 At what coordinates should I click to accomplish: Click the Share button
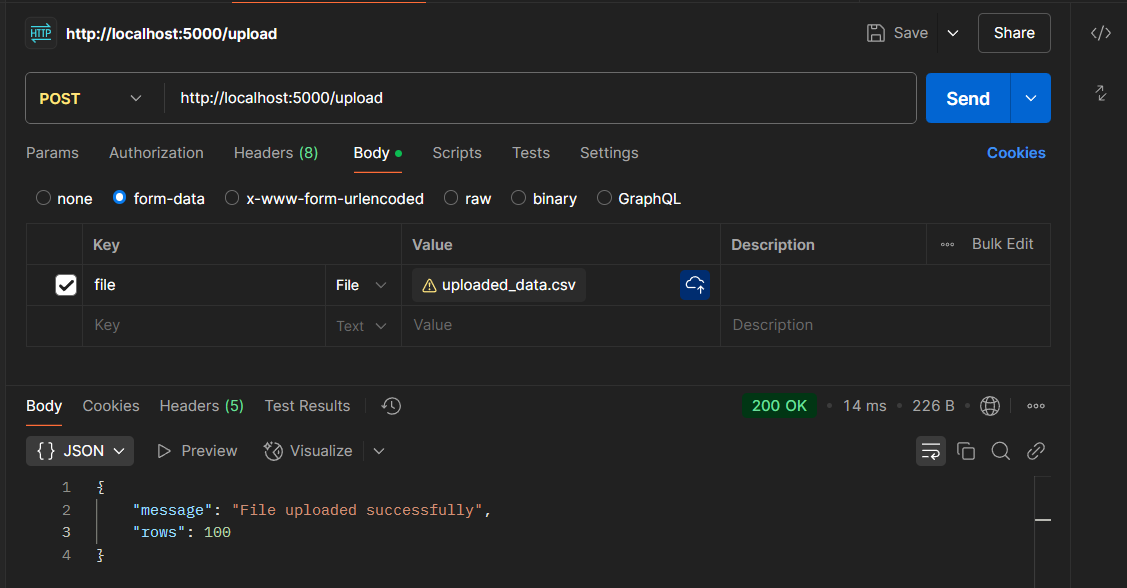coord(1014,33)
